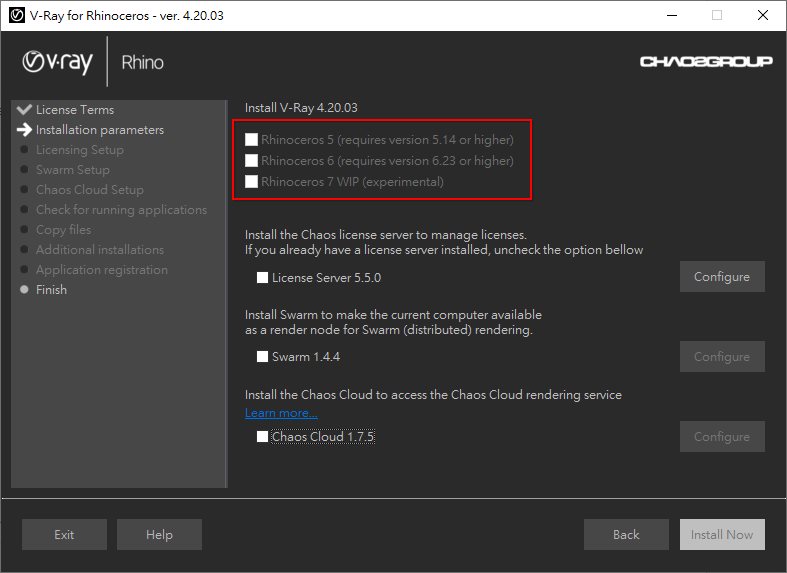The height and width of the screenshot is (573, 787).
Task: Open the Swarm Configure button
Action: click(722, 357)
